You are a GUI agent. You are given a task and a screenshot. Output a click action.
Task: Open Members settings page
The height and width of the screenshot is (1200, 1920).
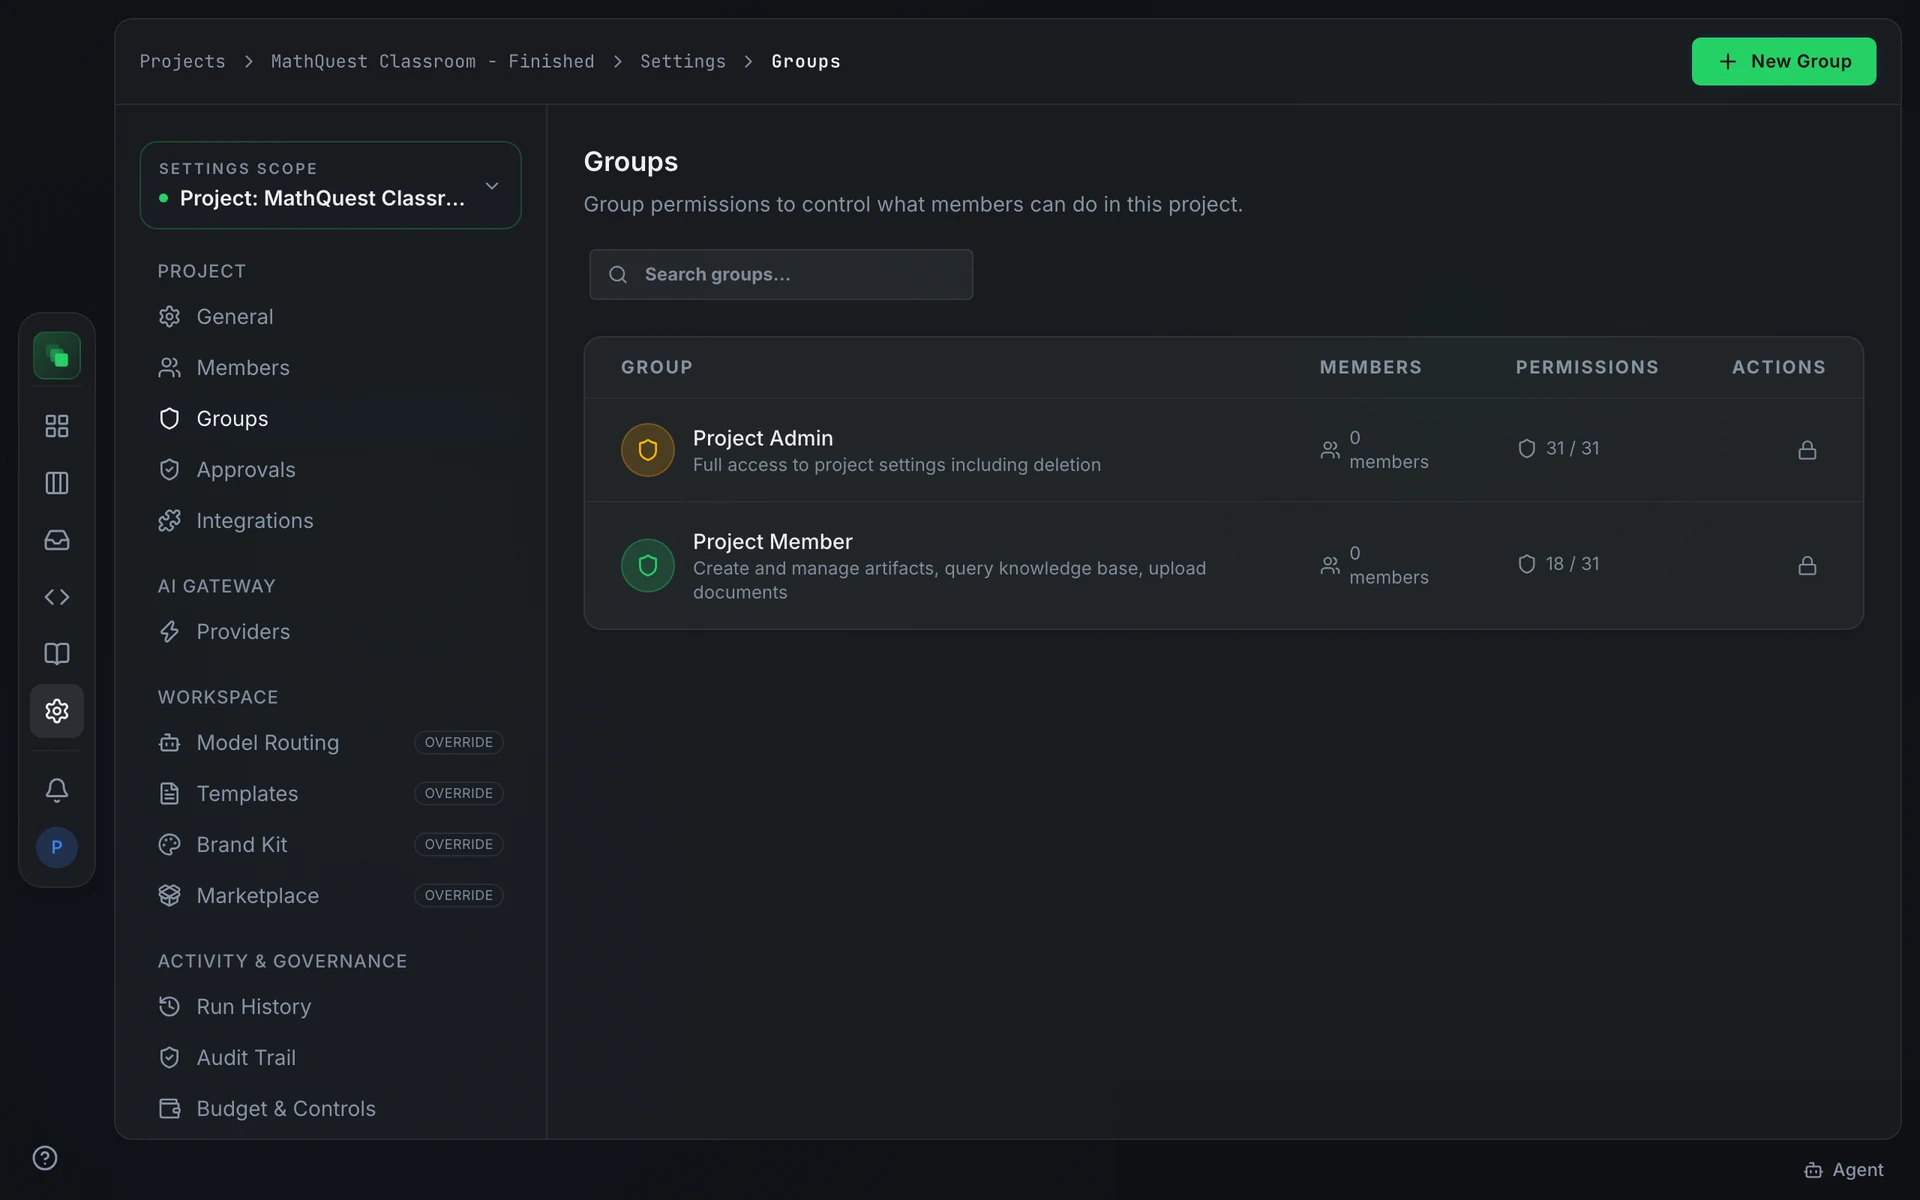(x=330, y=368)
